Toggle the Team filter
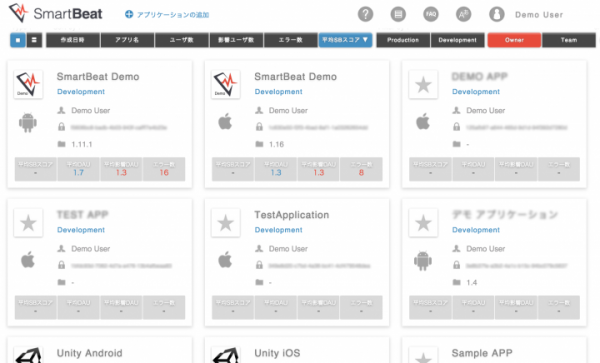 point(569,40)
